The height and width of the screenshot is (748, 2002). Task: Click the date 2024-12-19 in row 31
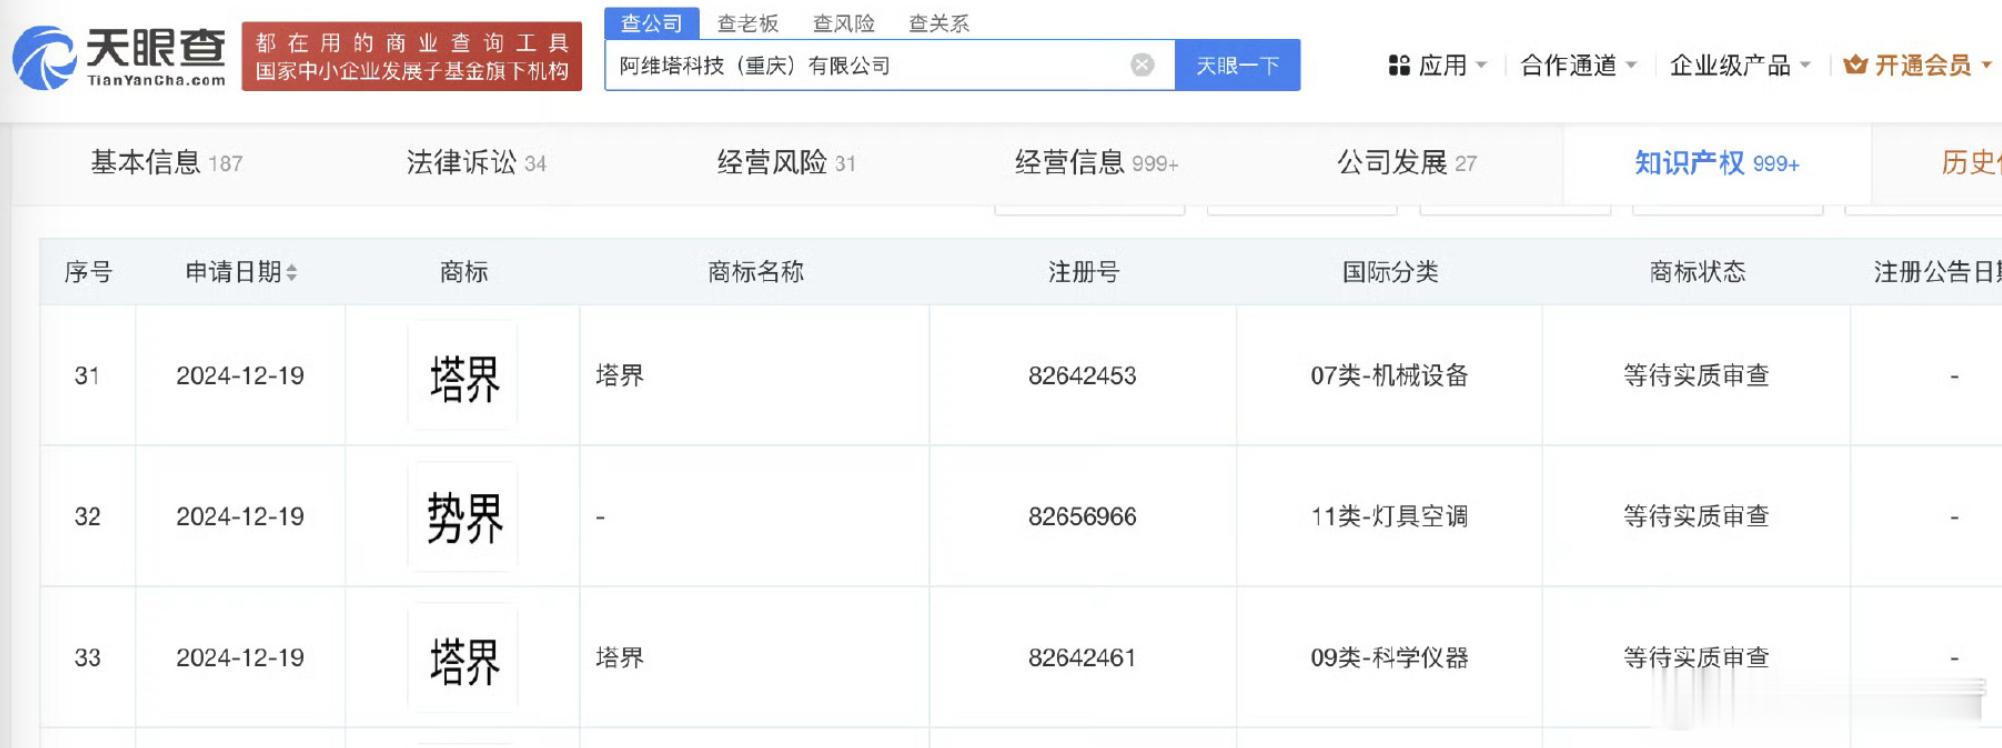(240, 376)
